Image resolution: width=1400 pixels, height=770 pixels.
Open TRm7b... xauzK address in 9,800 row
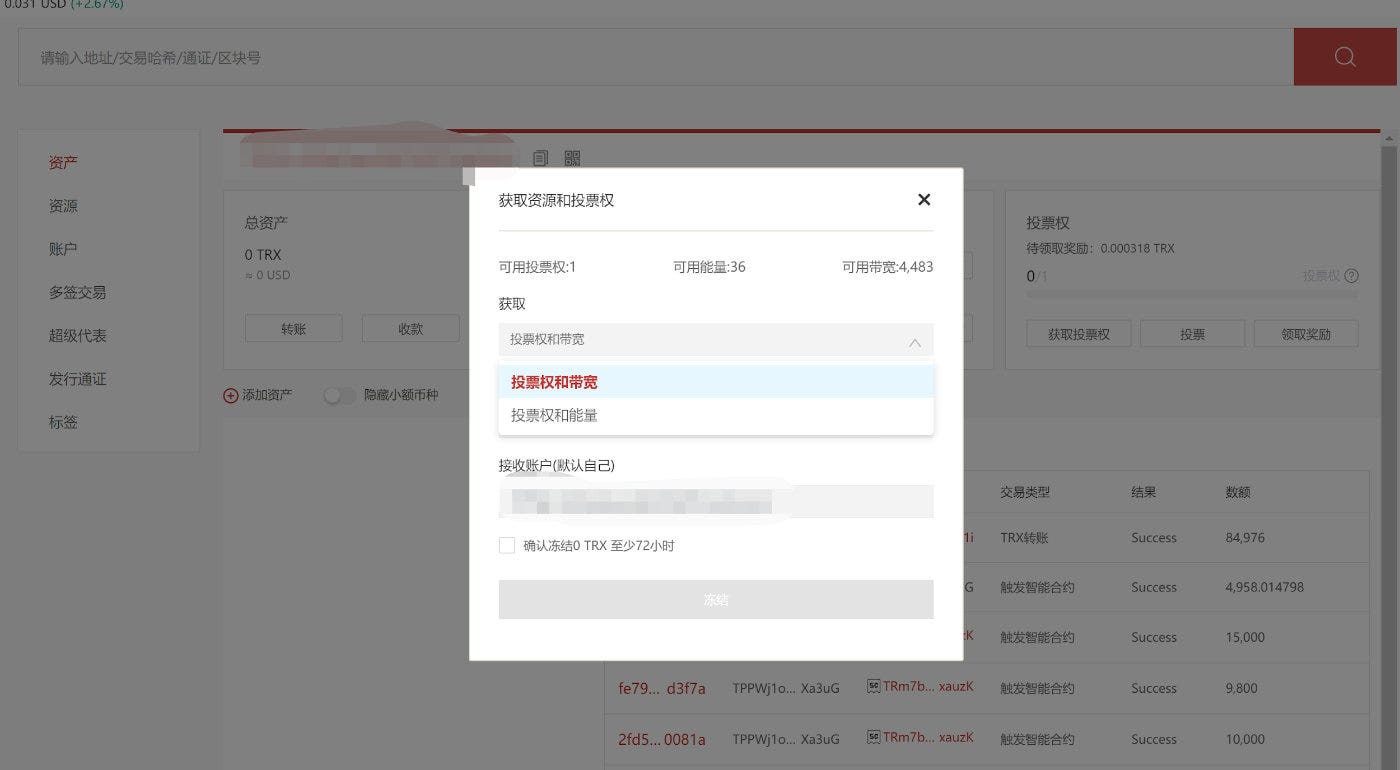click(928, 687)
